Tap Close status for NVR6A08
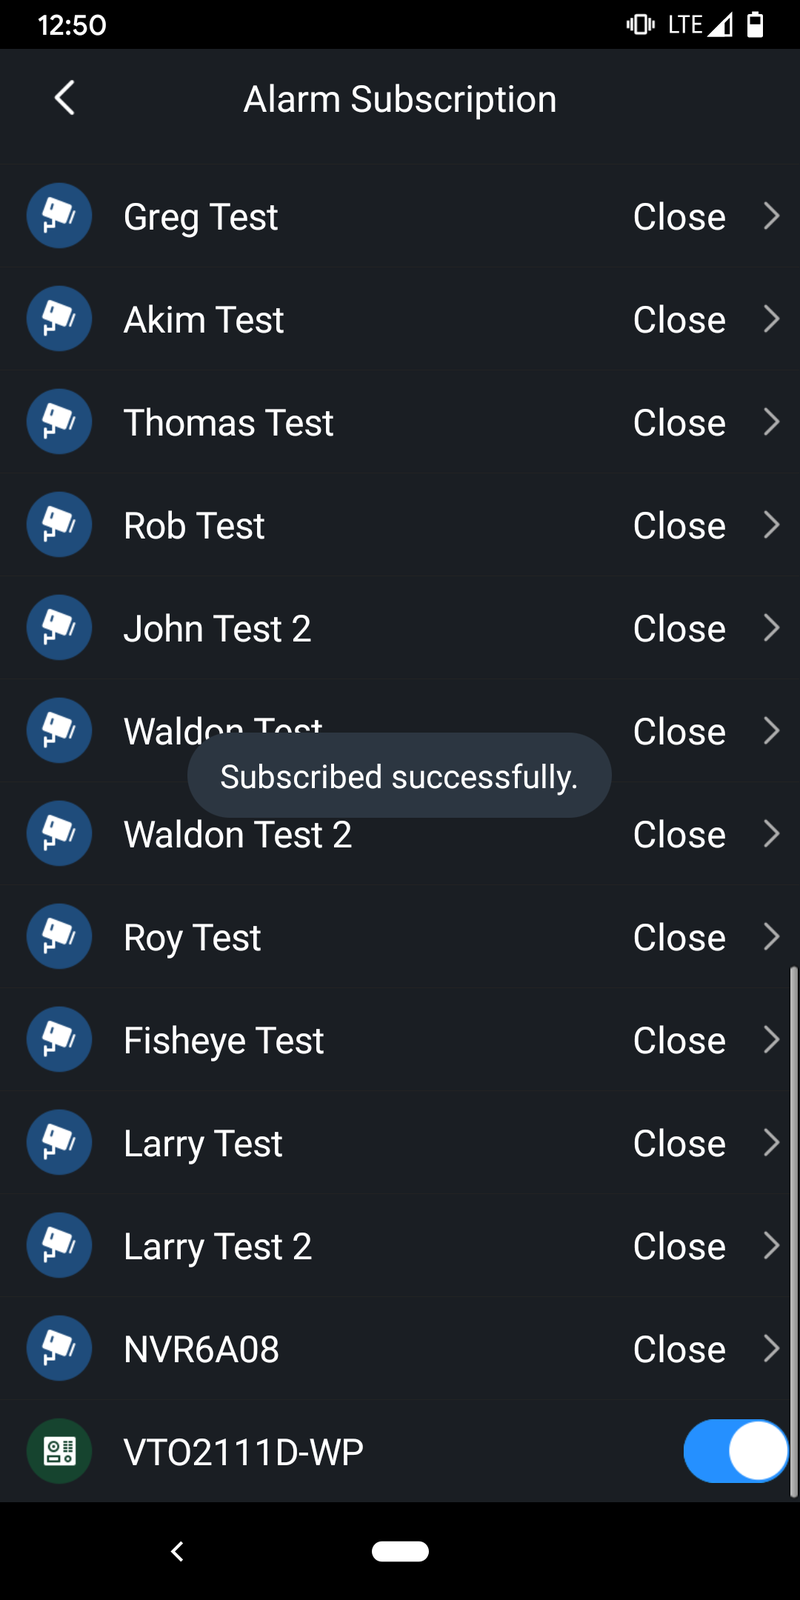Viewport: 800px width, 1600px height. tap(679, 1350)
